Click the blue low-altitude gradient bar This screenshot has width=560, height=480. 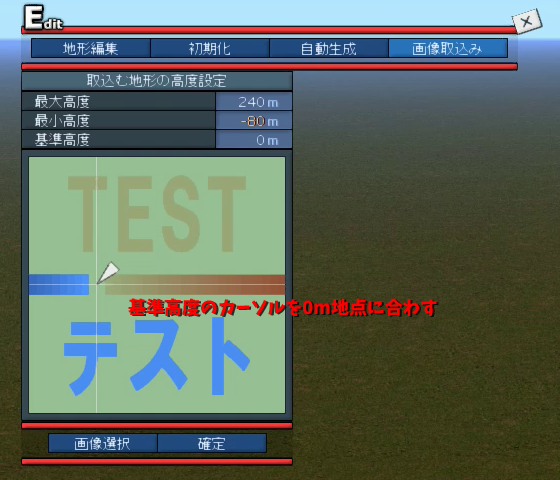pyautogui.click(x=59, y=284)
